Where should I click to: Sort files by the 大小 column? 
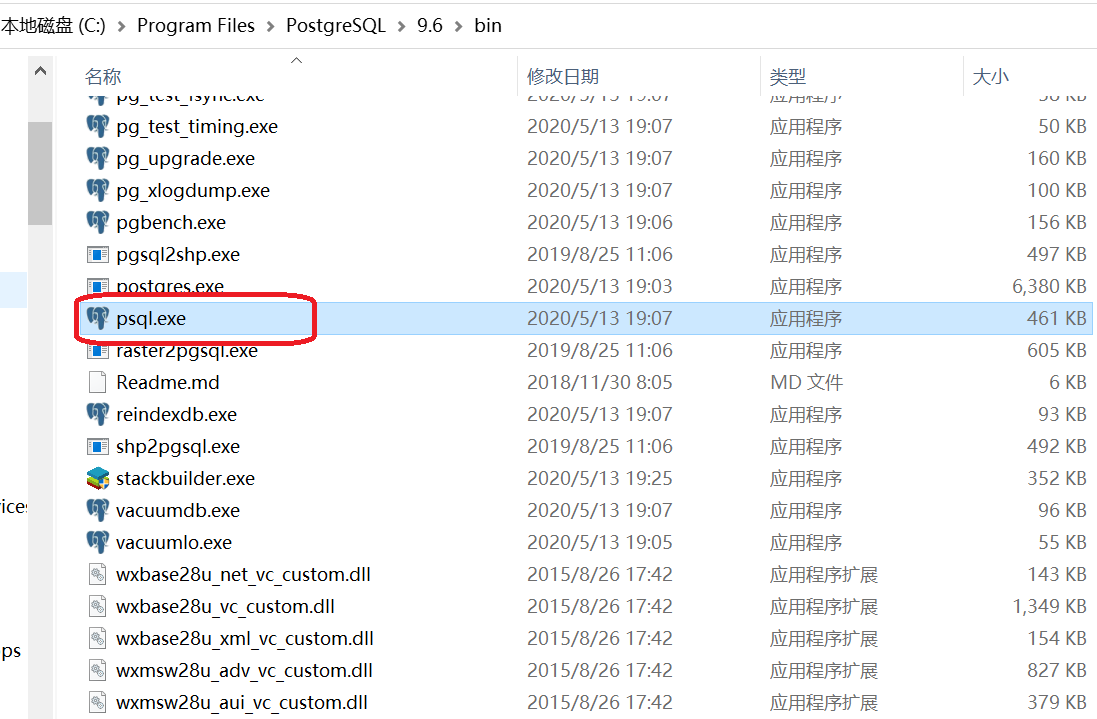(x=990, y=76)
